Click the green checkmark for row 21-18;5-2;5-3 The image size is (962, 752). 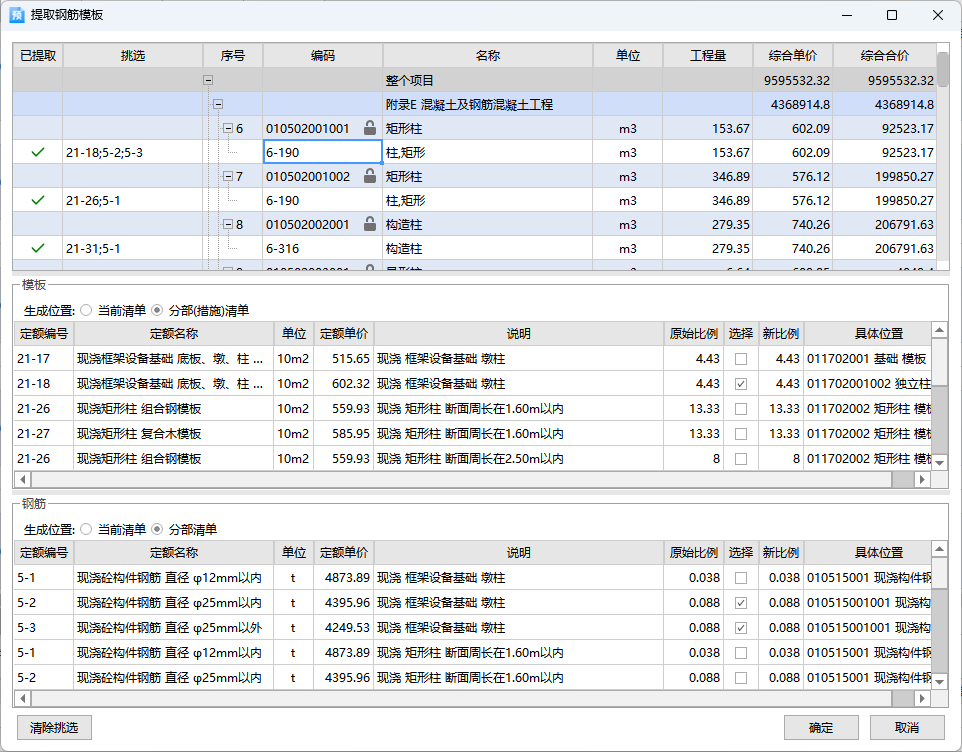pyautogui.click(x=38, y=152)
